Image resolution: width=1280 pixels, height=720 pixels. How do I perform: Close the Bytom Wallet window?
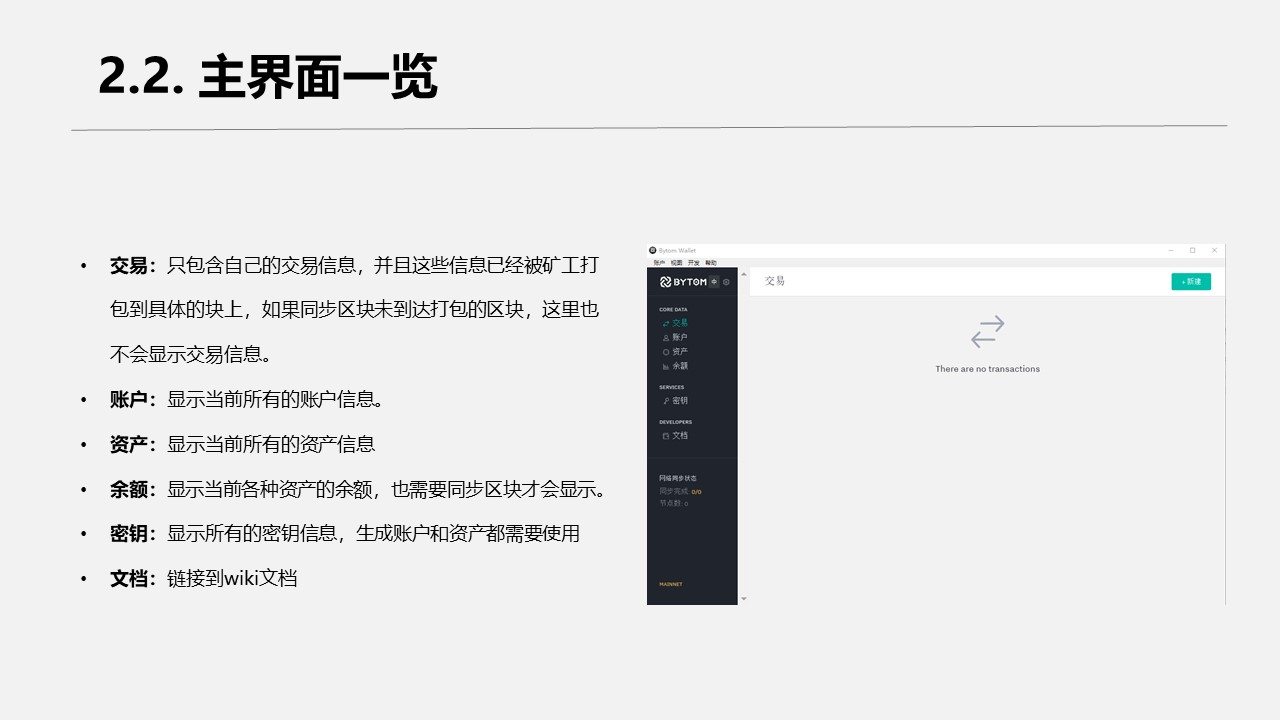[1215, 250]
